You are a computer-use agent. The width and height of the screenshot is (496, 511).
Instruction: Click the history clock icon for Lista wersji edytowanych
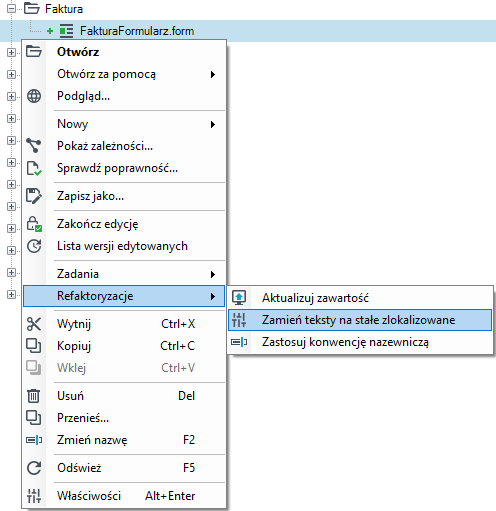(34, 246)
